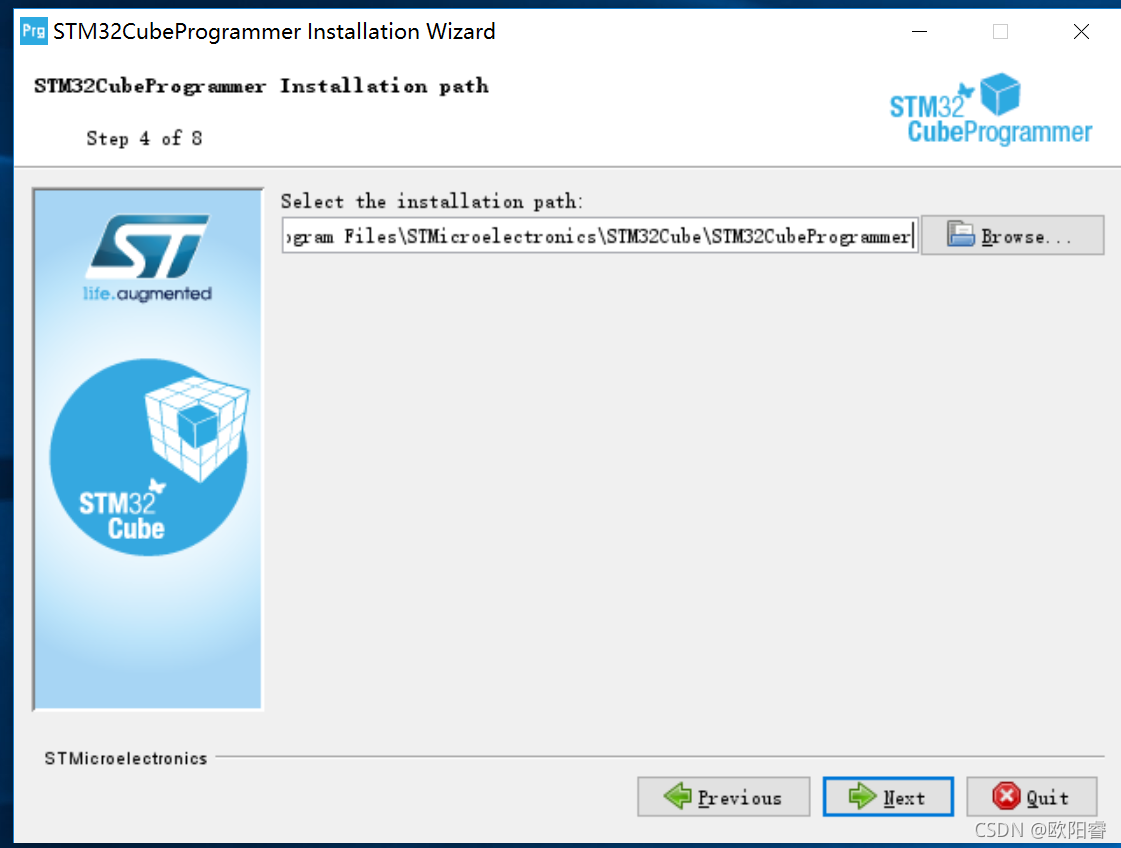1121x848 pixels.
Task: Click the 'Step 4 of 8' text
Action: point(144,138)
